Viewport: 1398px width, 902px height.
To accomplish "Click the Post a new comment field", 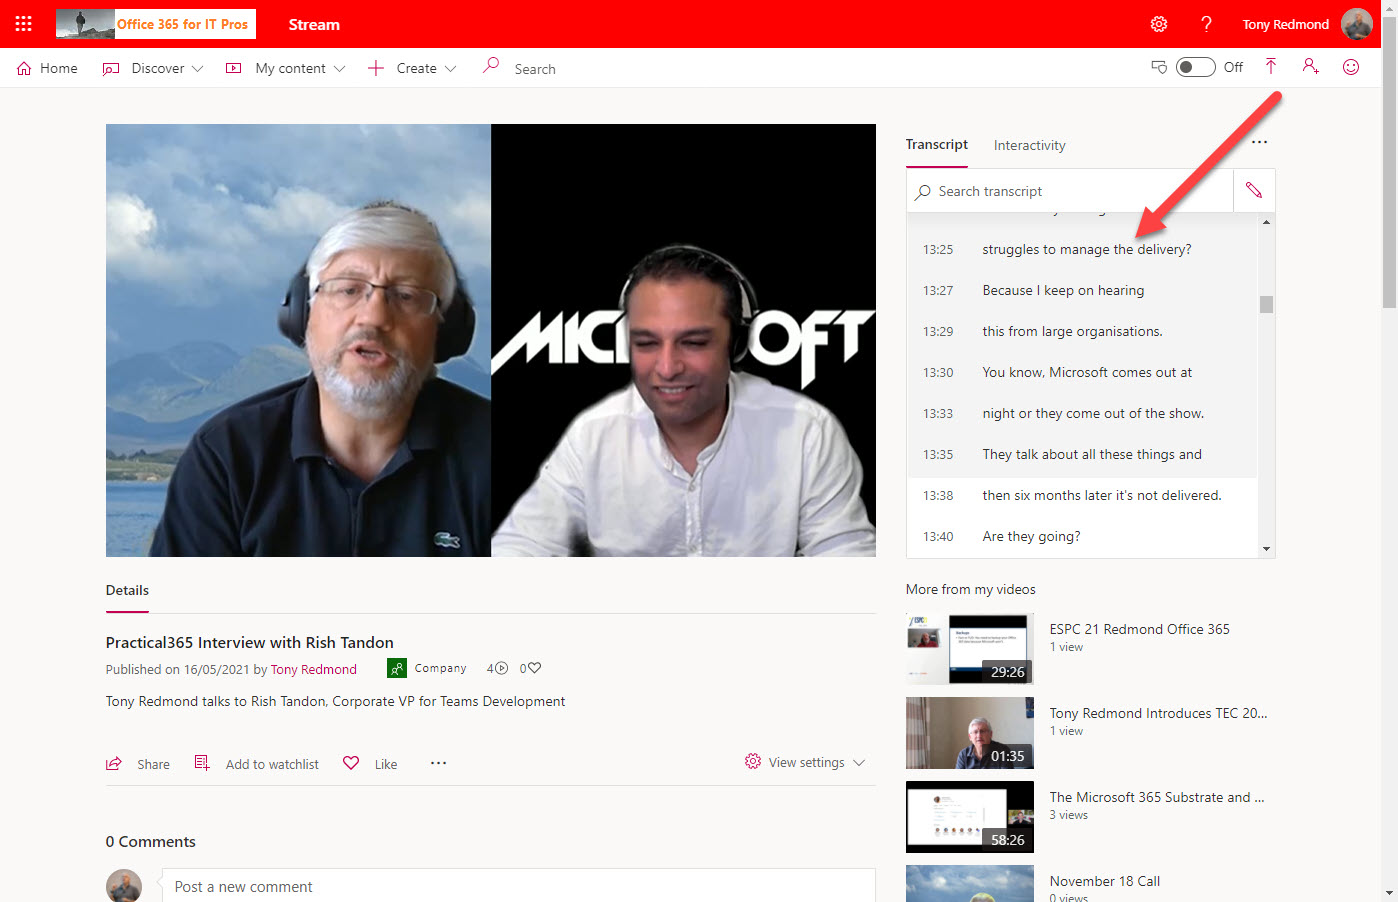I will [x=518, y=886].
